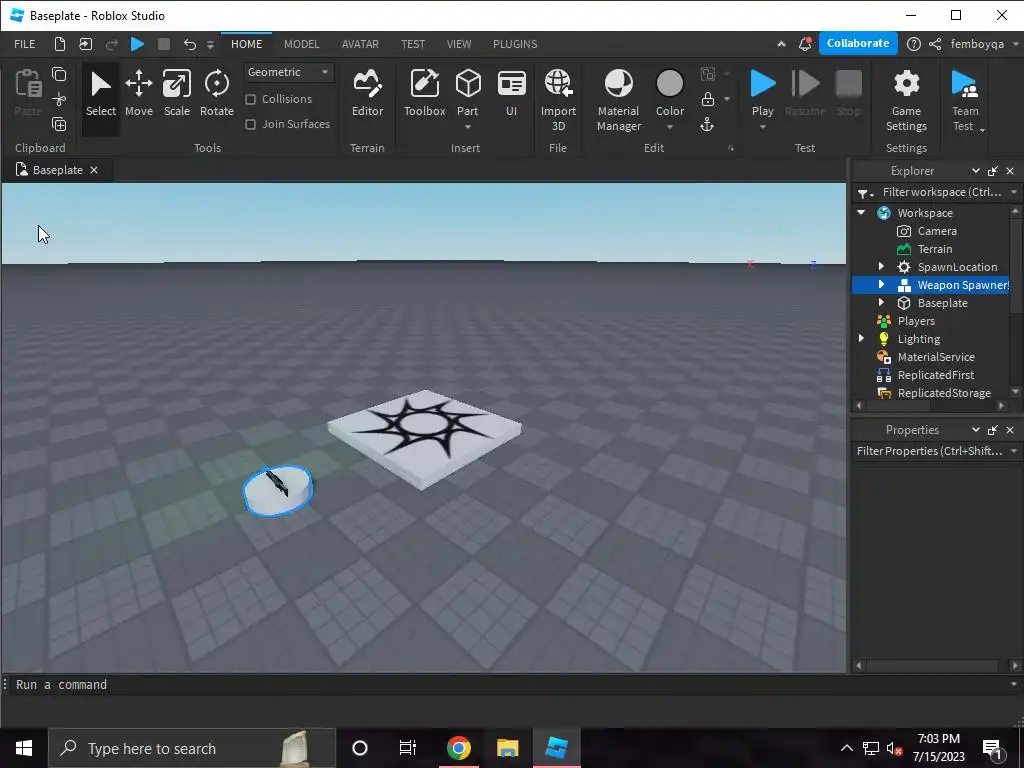This screenshot has height=768, width=1024.
Task: Open Chrome from the taskbar
Action: click(x=458, y=748)
